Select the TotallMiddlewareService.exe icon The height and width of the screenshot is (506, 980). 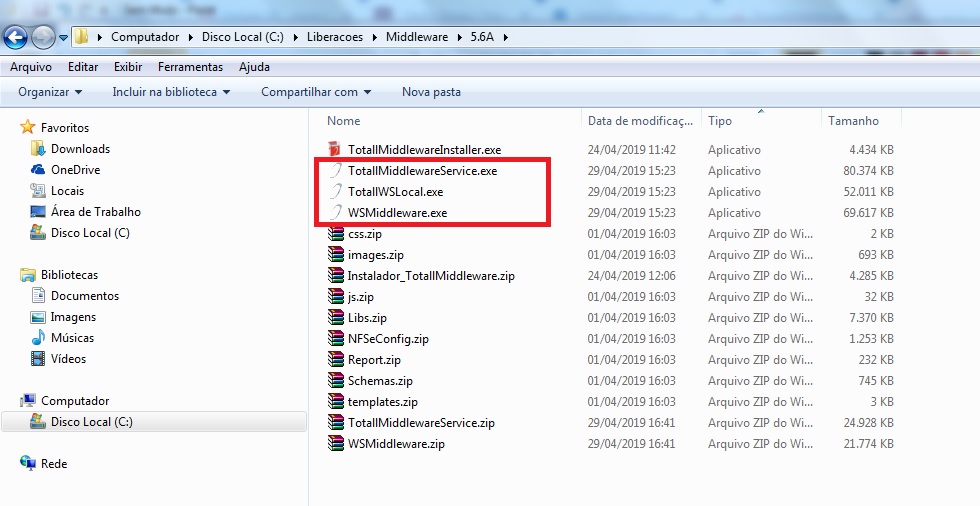point(336,171)
